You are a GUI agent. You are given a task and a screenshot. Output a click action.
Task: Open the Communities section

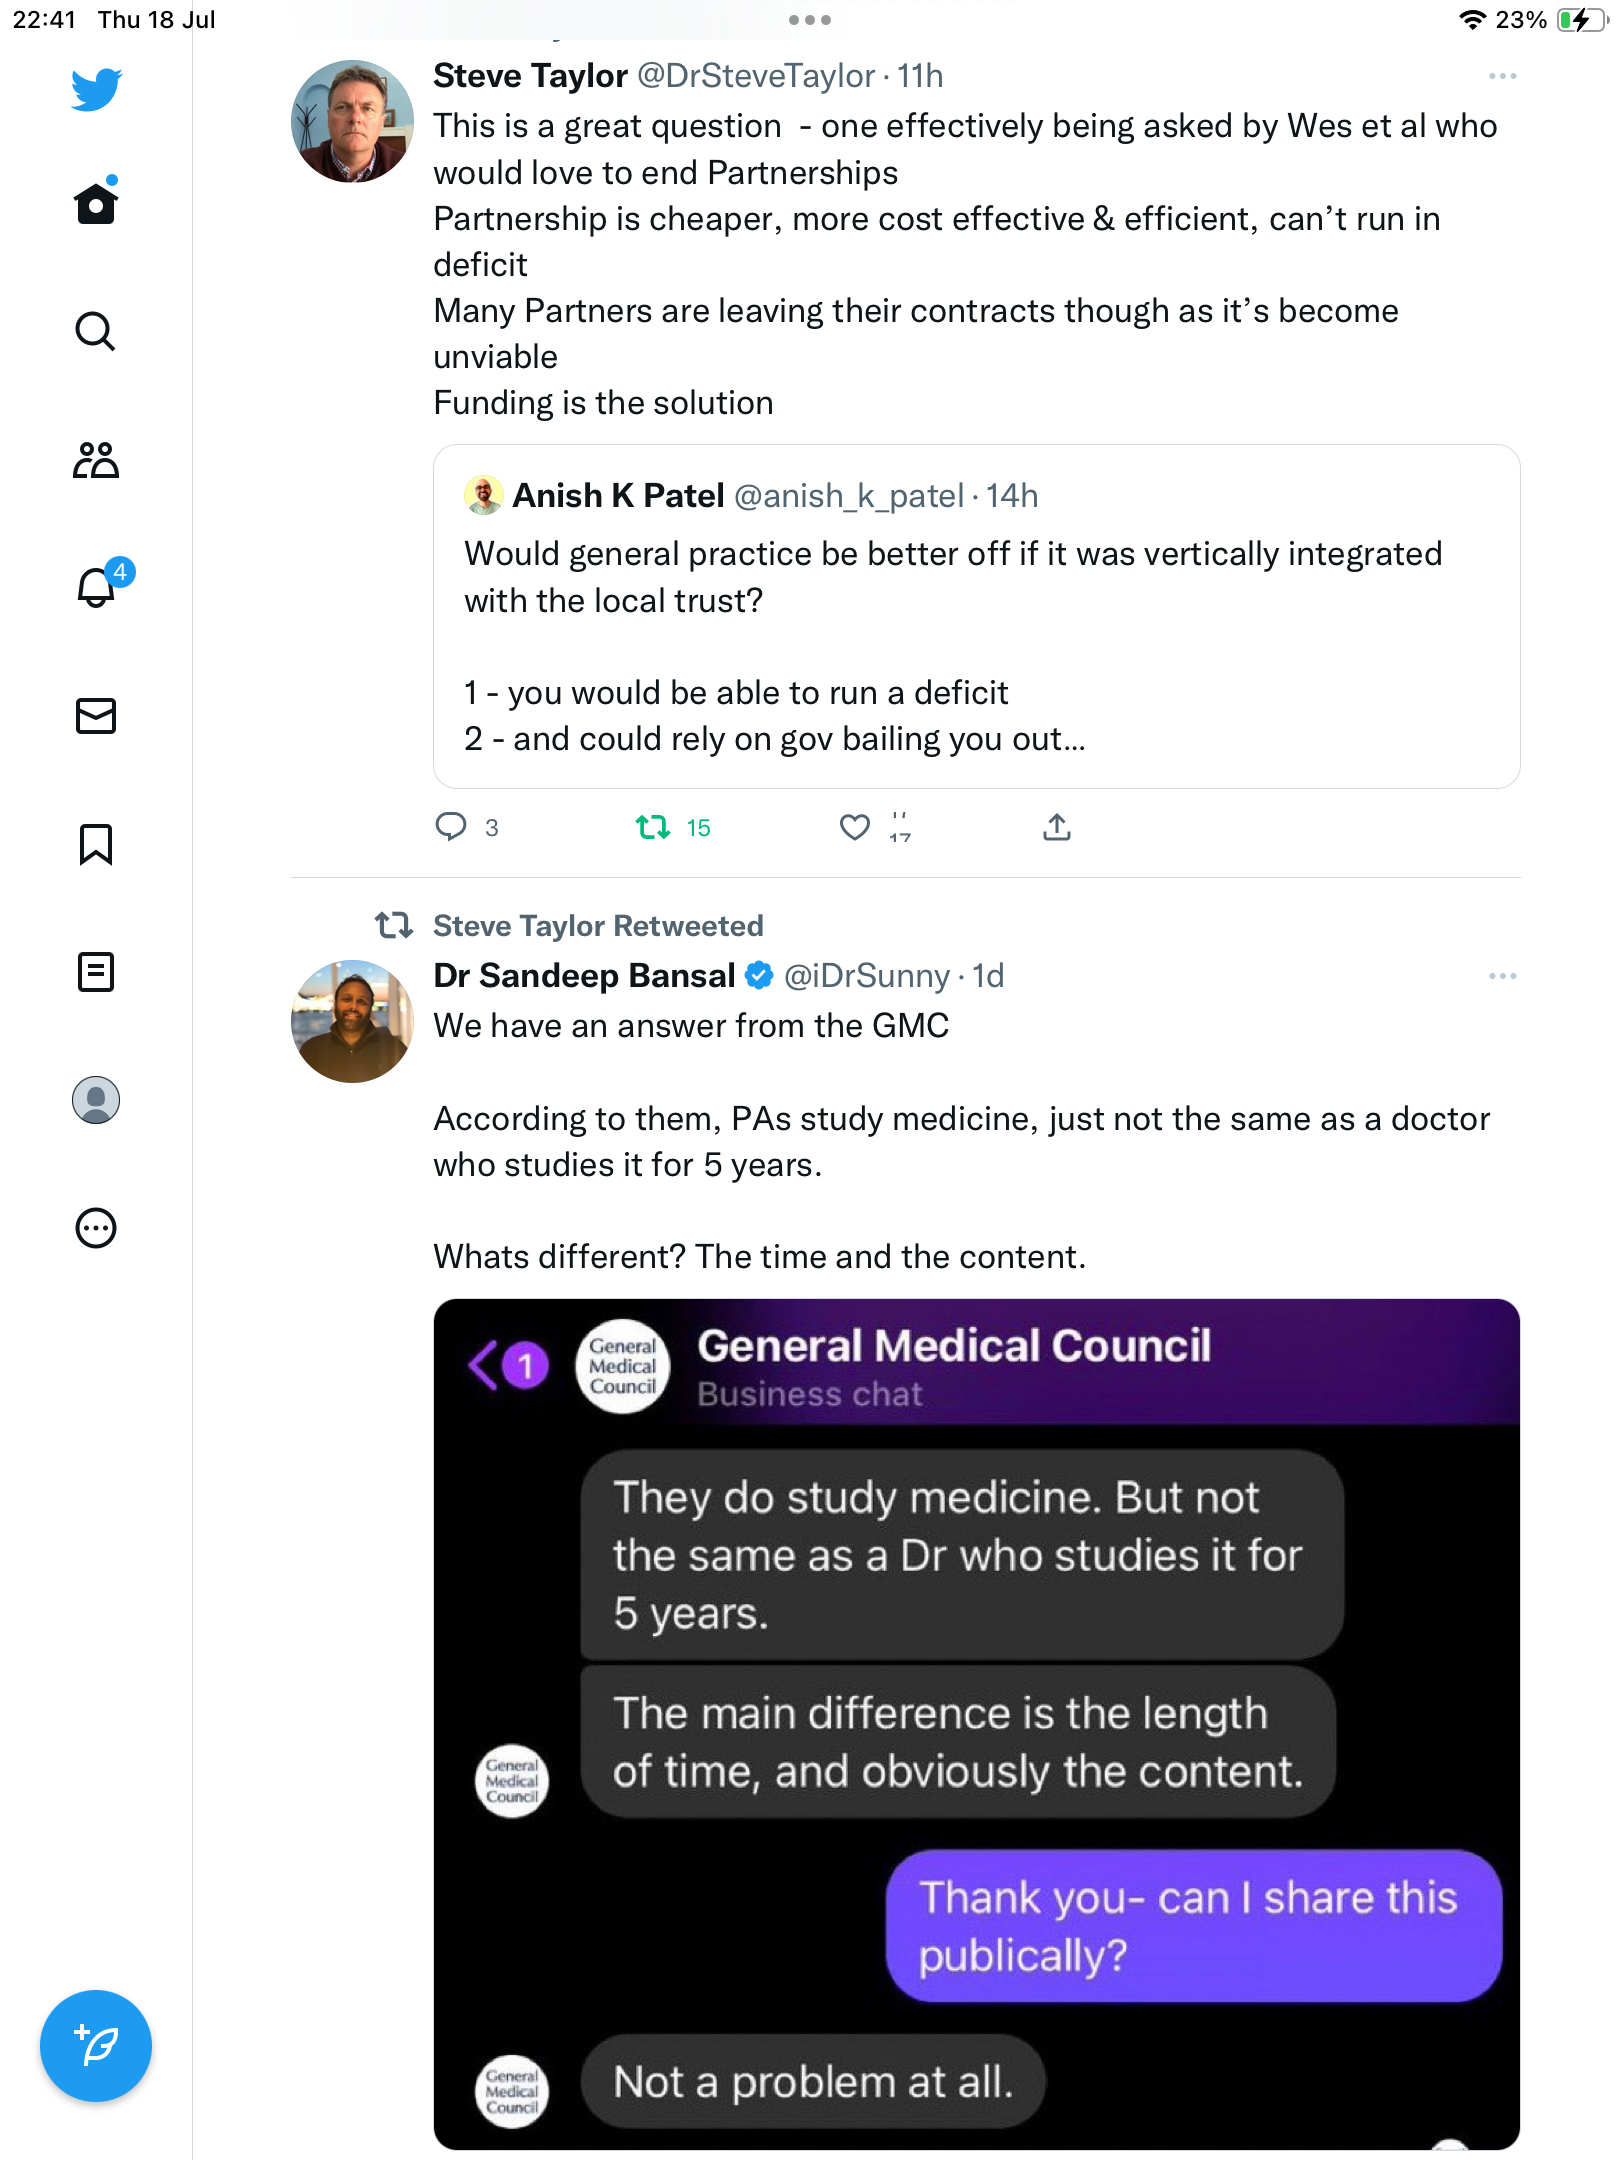(96, 460)
